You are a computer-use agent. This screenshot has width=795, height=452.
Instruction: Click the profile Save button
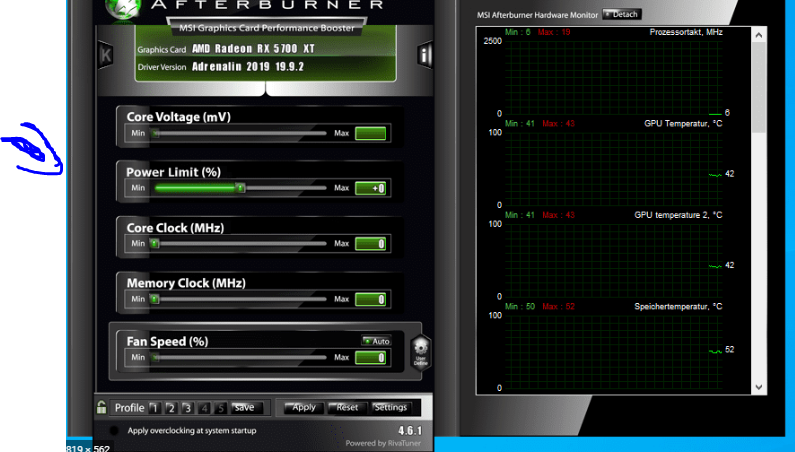246,408
